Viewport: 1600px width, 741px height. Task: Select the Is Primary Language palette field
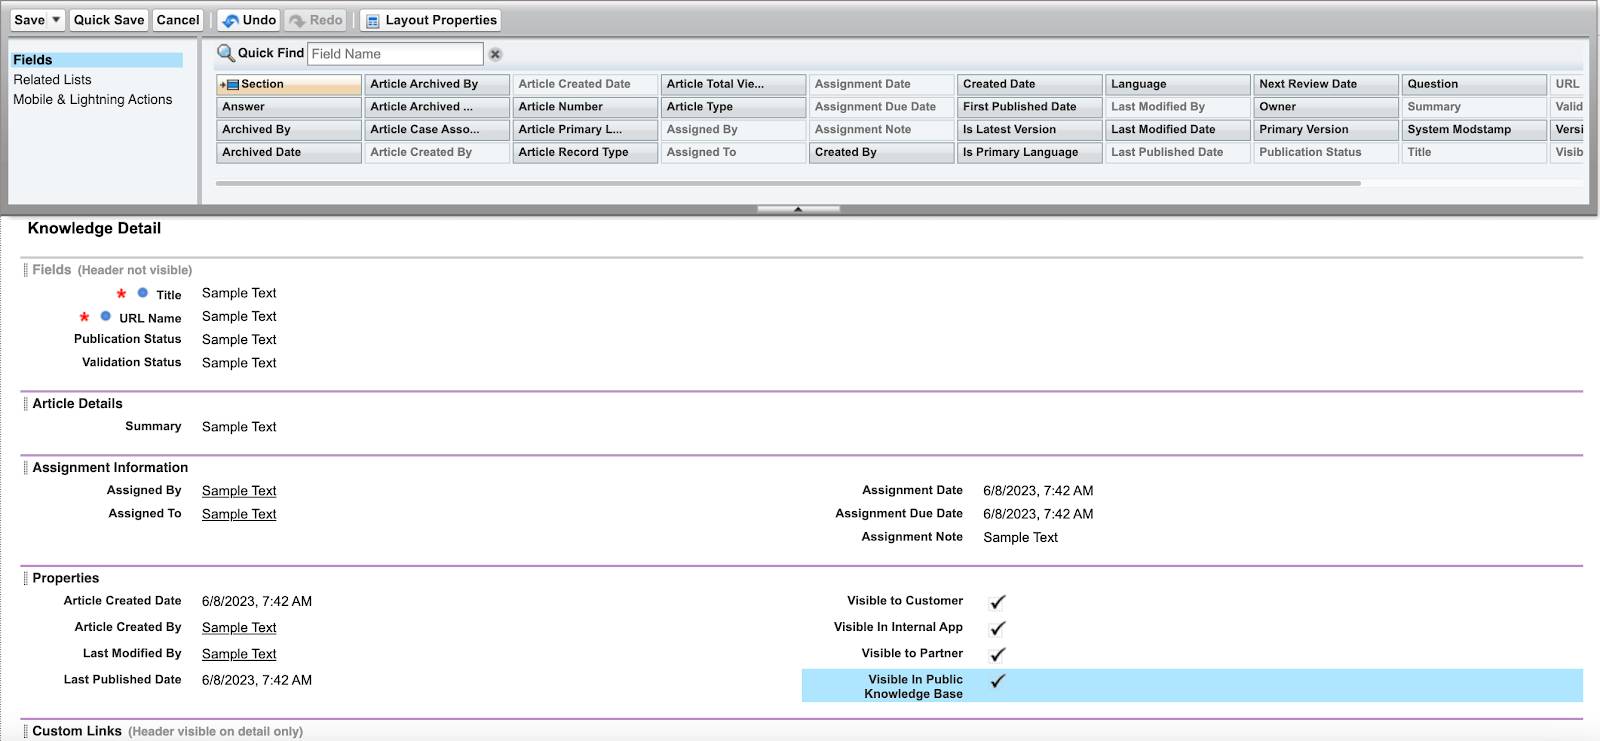[1030, 152]
